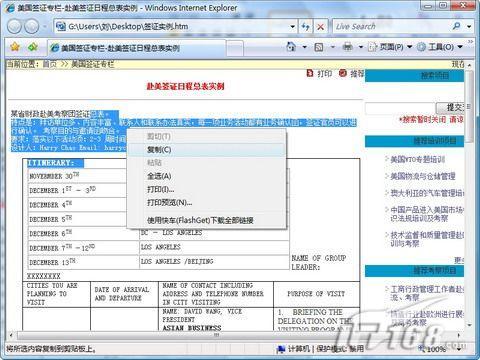Click the NAME OF GROUP LEADER text
The image size is (480, 360).
tap(319, 262)
